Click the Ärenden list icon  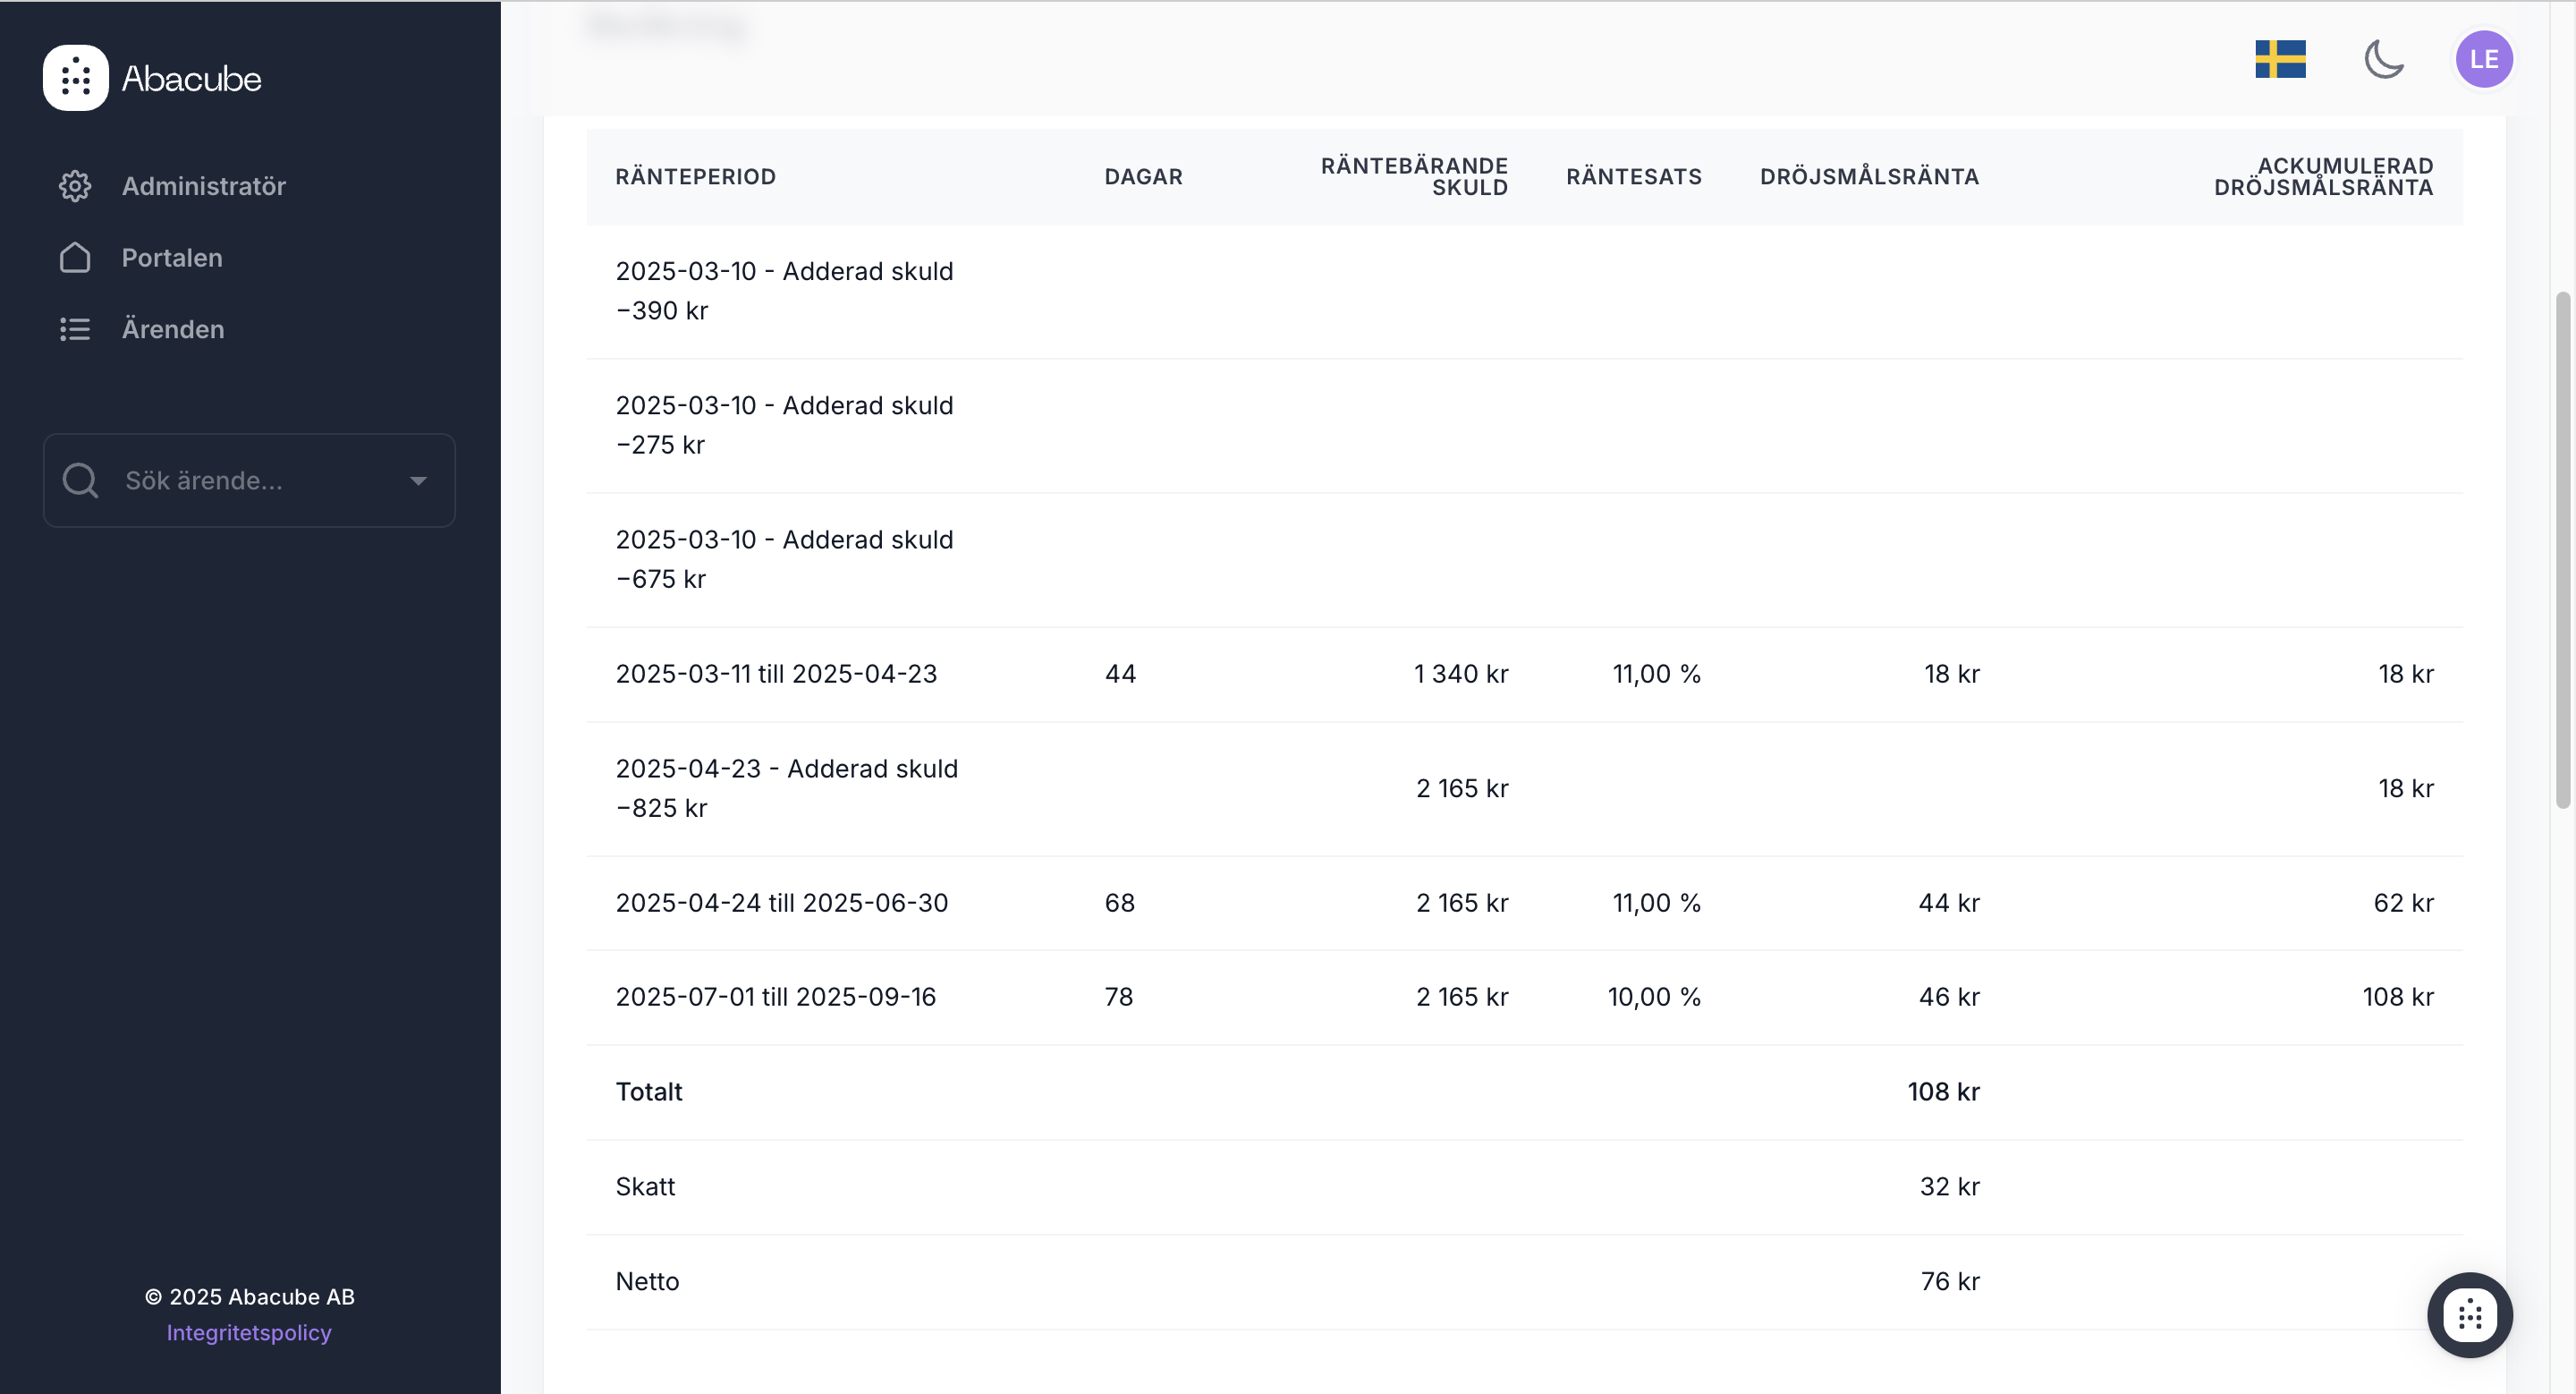tap(75, 329)
